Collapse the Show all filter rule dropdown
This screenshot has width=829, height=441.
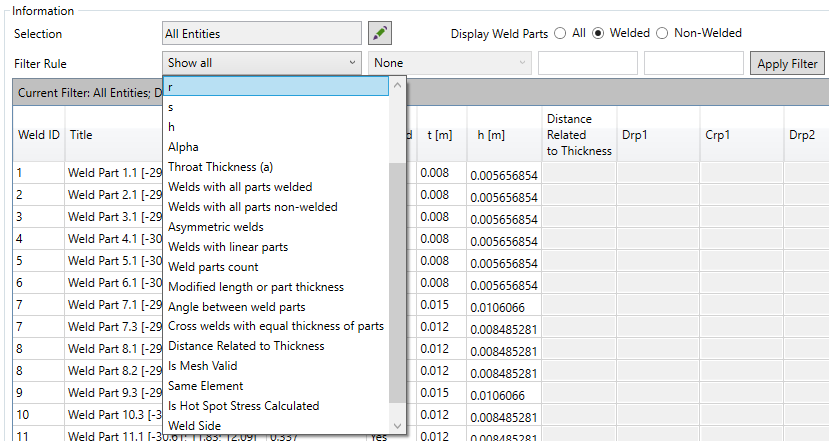point(262,63)
